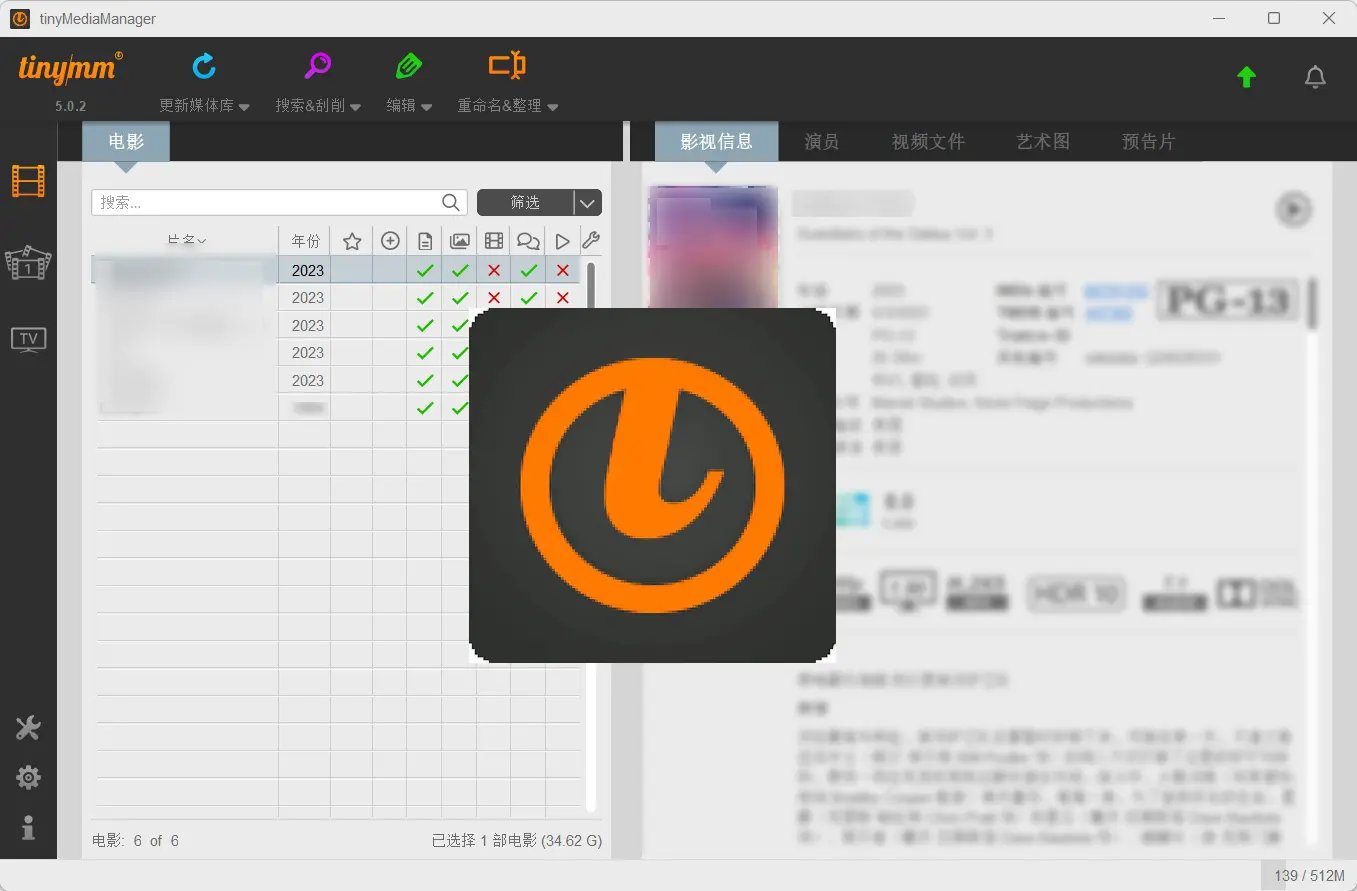This screenshot has height=891, width=1357.
Task: Click the green update arrow in the top bar
Action: point(1246,75)
